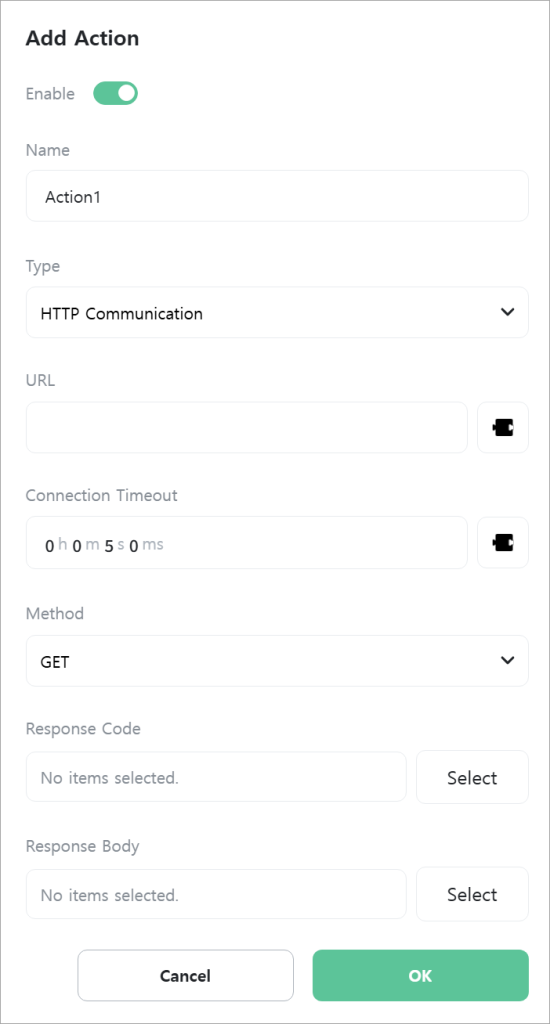
Task: Click the chevron arrow in the Method field
Action: coord(507,660)
